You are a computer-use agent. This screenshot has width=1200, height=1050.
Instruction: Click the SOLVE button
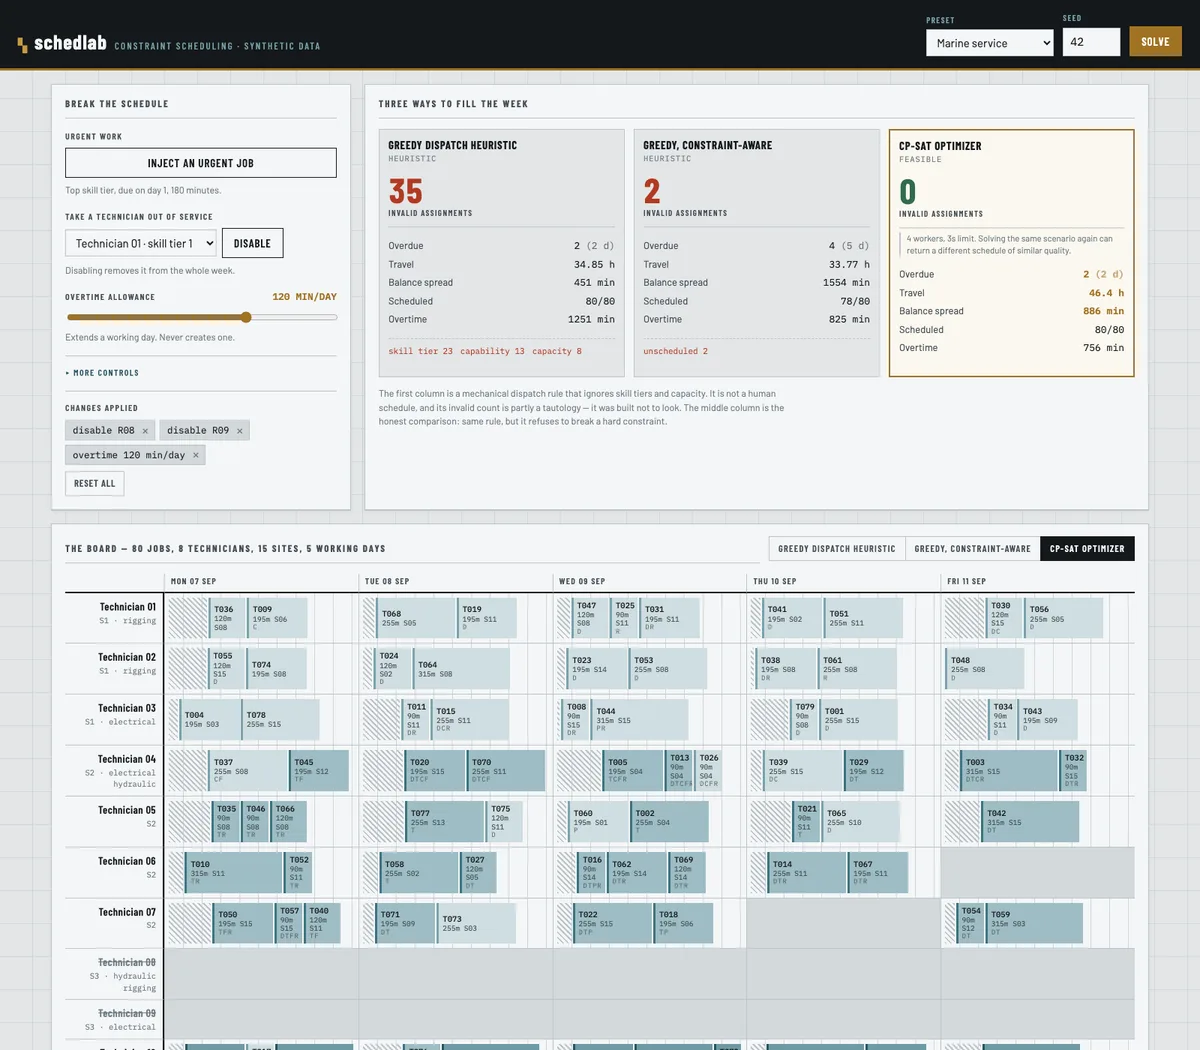click(x=1155, y=42)
